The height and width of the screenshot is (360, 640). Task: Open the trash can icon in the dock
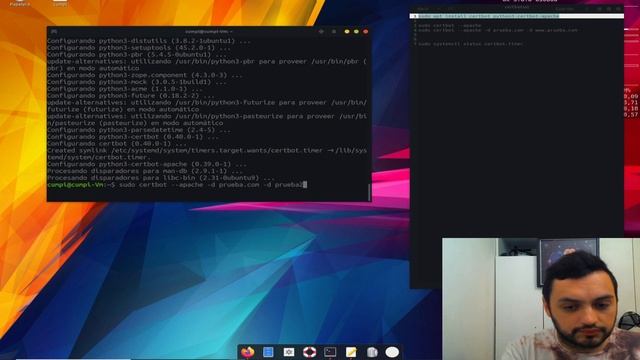[372, 352]
